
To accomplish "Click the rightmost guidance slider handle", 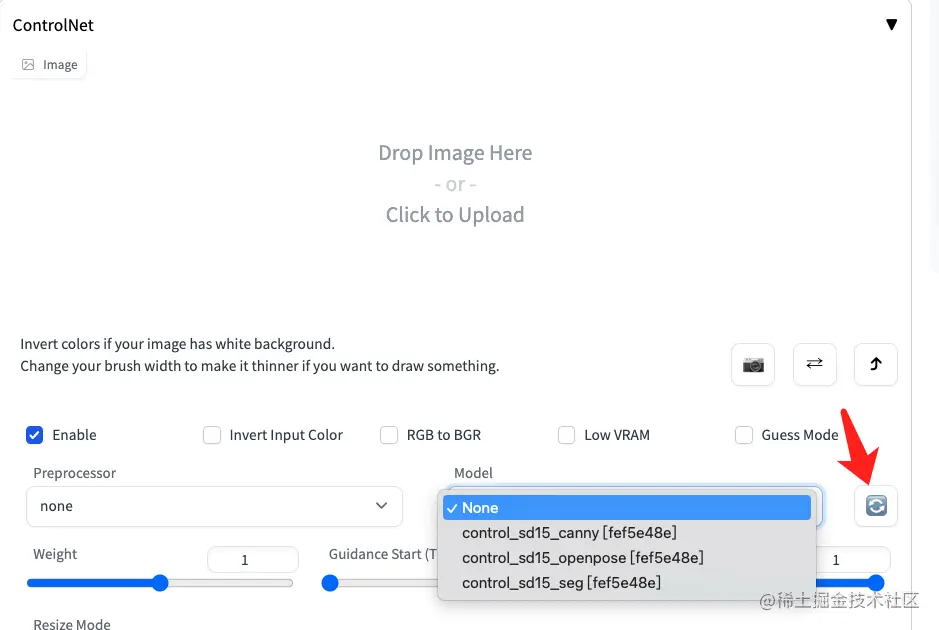I will 876,583.
